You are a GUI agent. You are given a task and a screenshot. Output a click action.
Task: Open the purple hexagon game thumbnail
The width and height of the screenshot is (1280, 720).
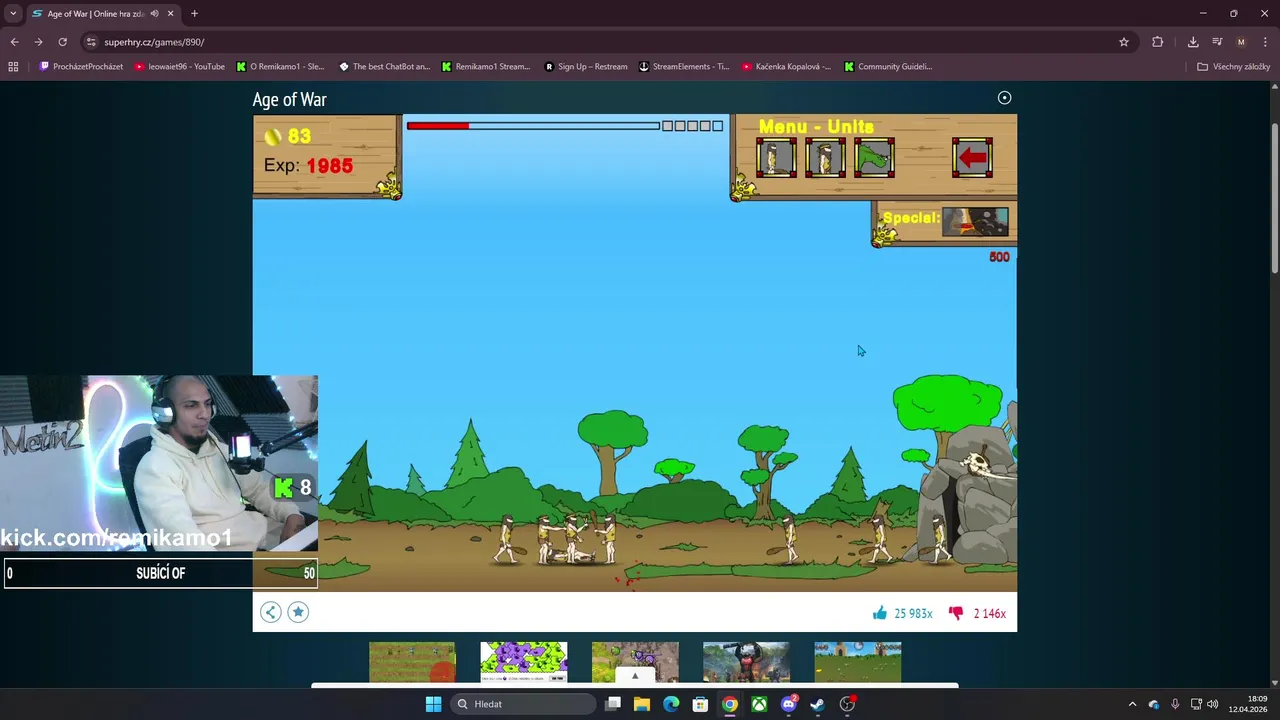524,662
